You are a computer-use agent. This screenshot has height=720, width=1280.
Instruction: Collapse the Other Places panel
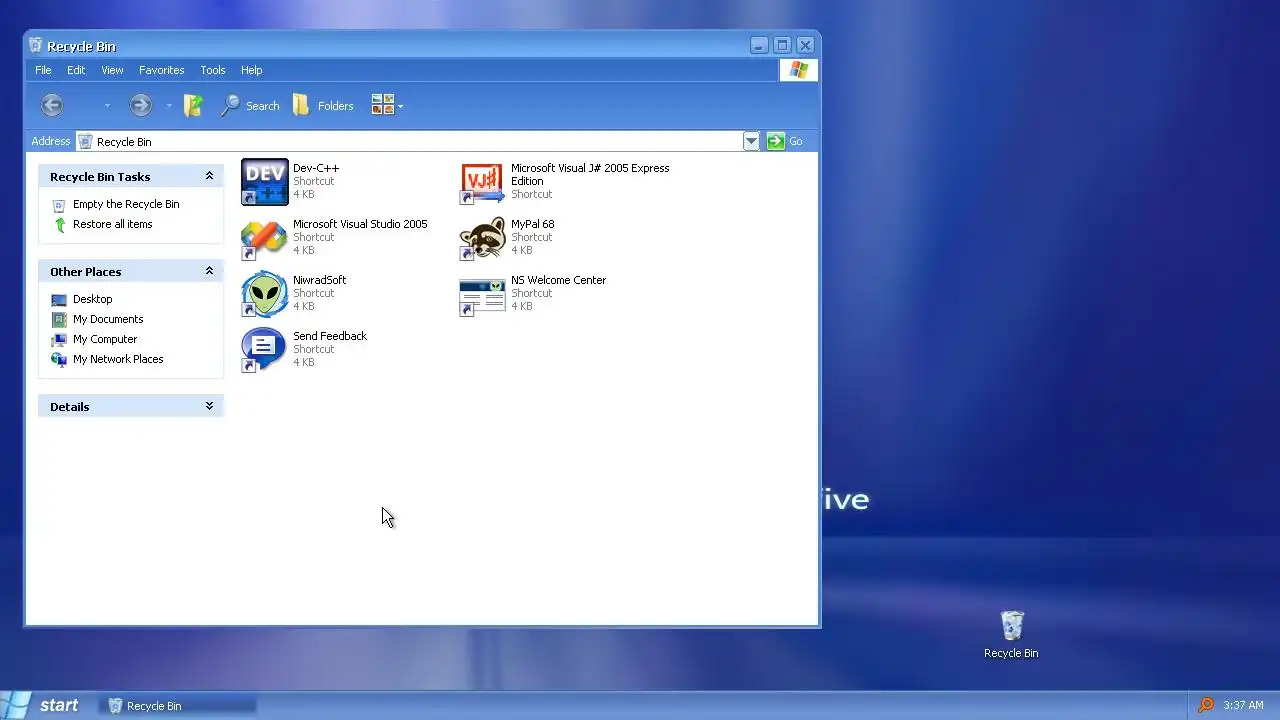click(x=209, y=271)
